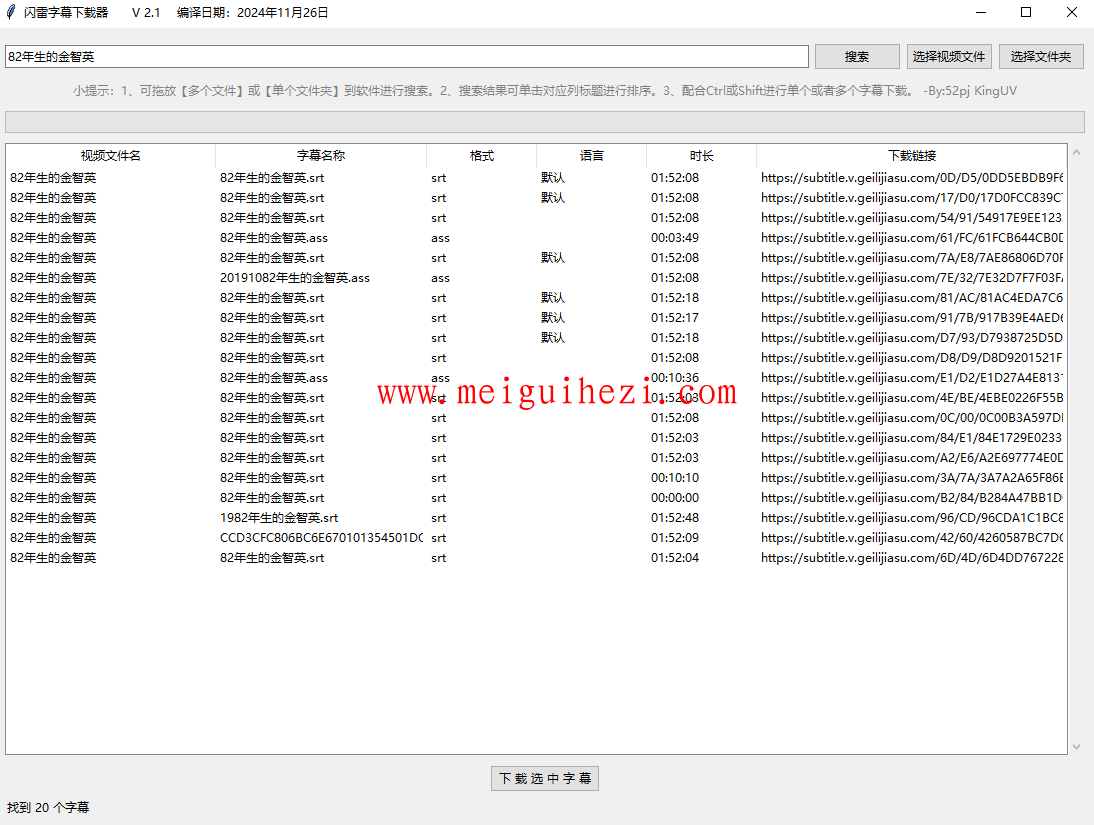Image resolution: width=1094 pixels, height=825 pixels.
Task: Sort by 视频文件名 column header
Action: pos(110,156)
